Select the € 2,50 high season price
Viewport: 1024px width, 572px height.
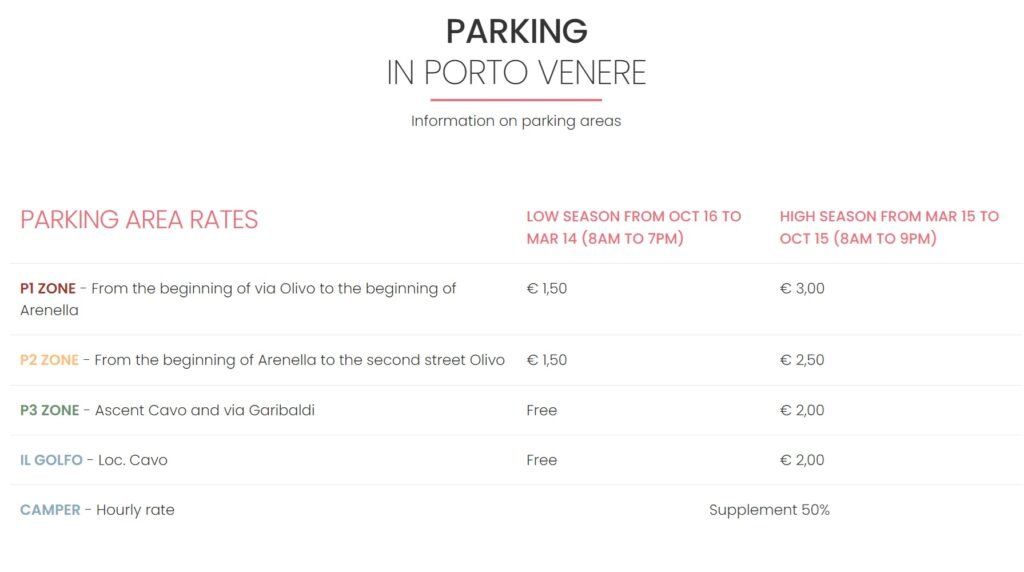click(x=802, y=360)
